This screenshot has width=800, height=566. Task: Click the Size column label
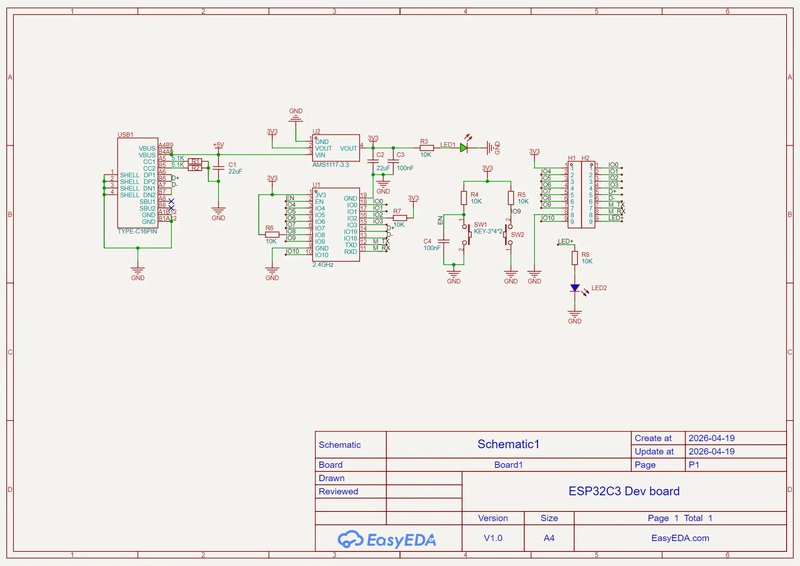coord(549,518)
